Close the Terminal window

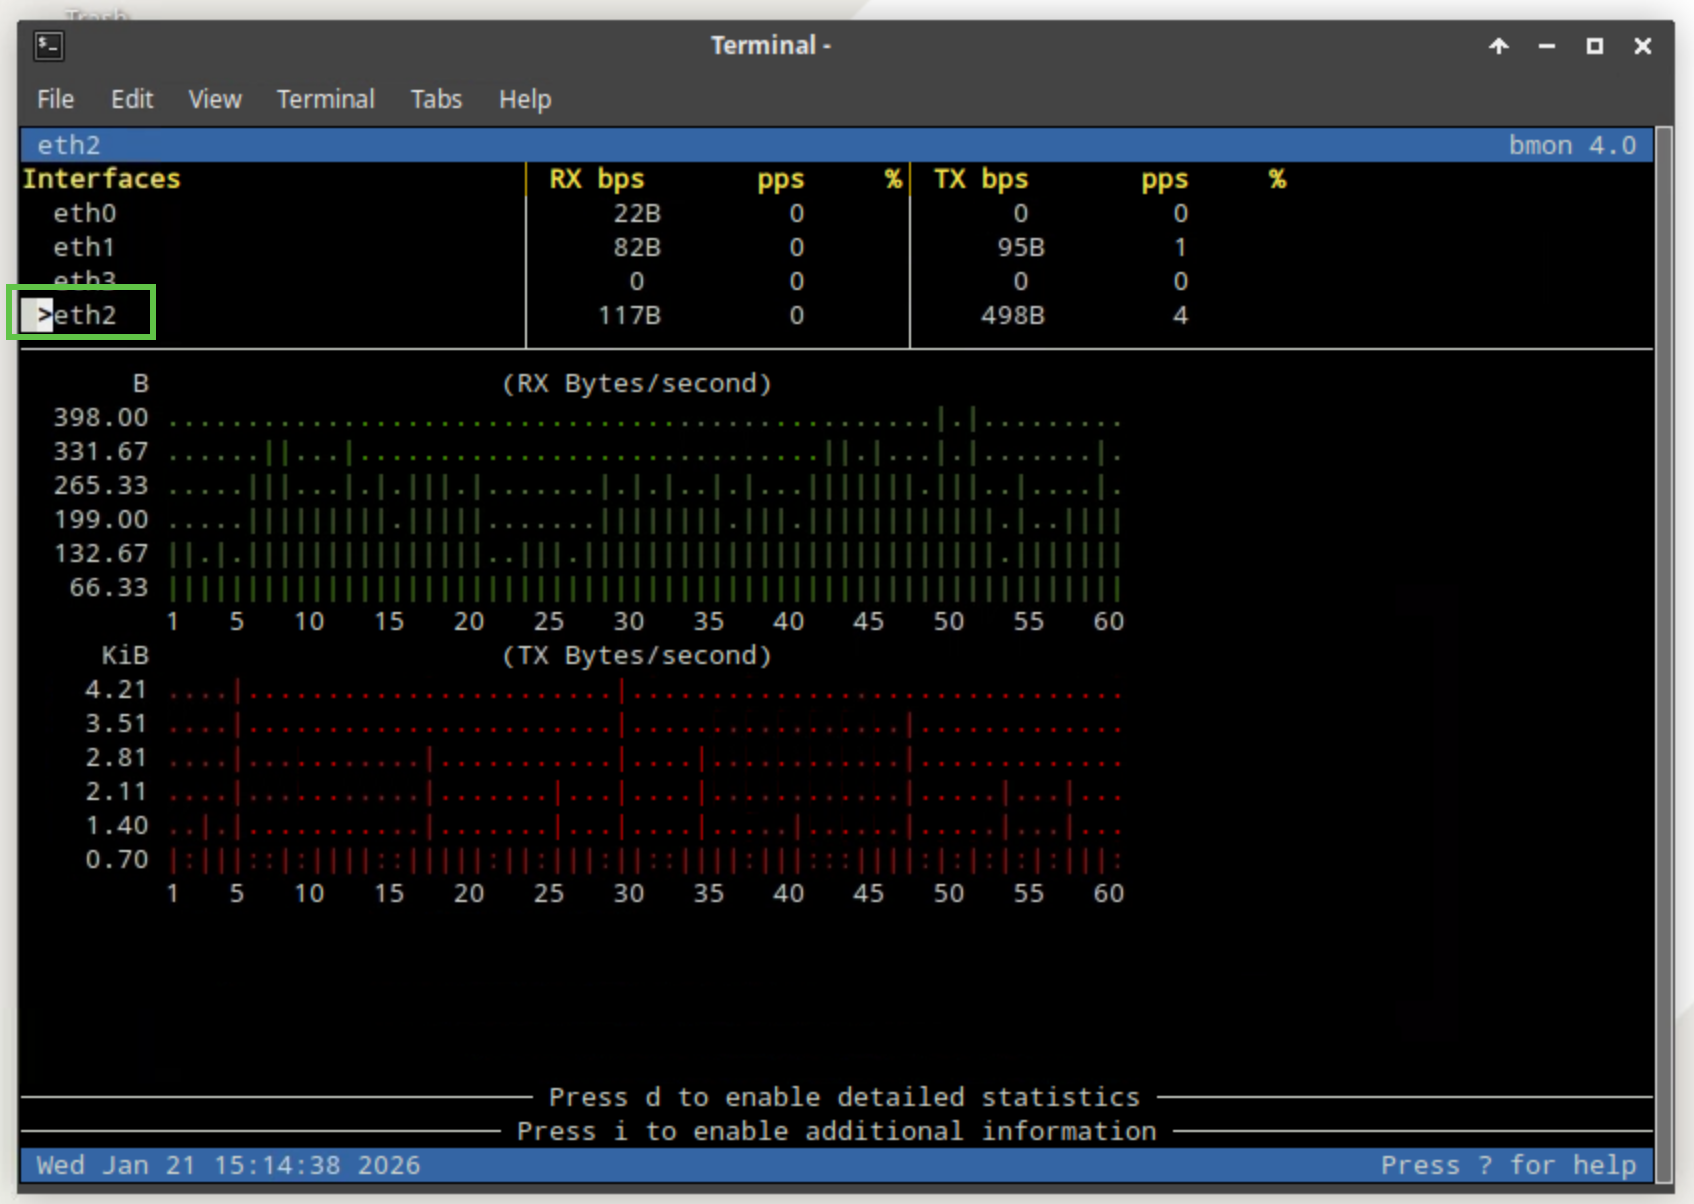[1642, 46]
